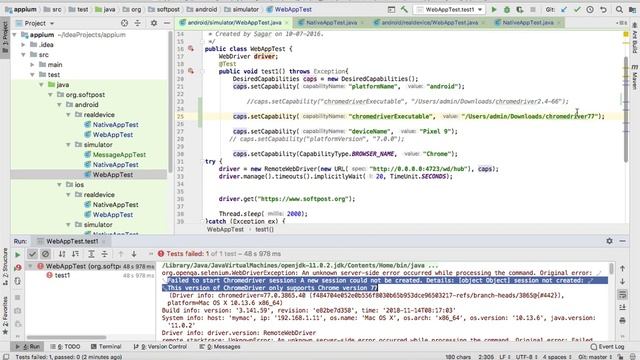Collapse the ios package
This screenshot has height=360, width=640.
60,184
